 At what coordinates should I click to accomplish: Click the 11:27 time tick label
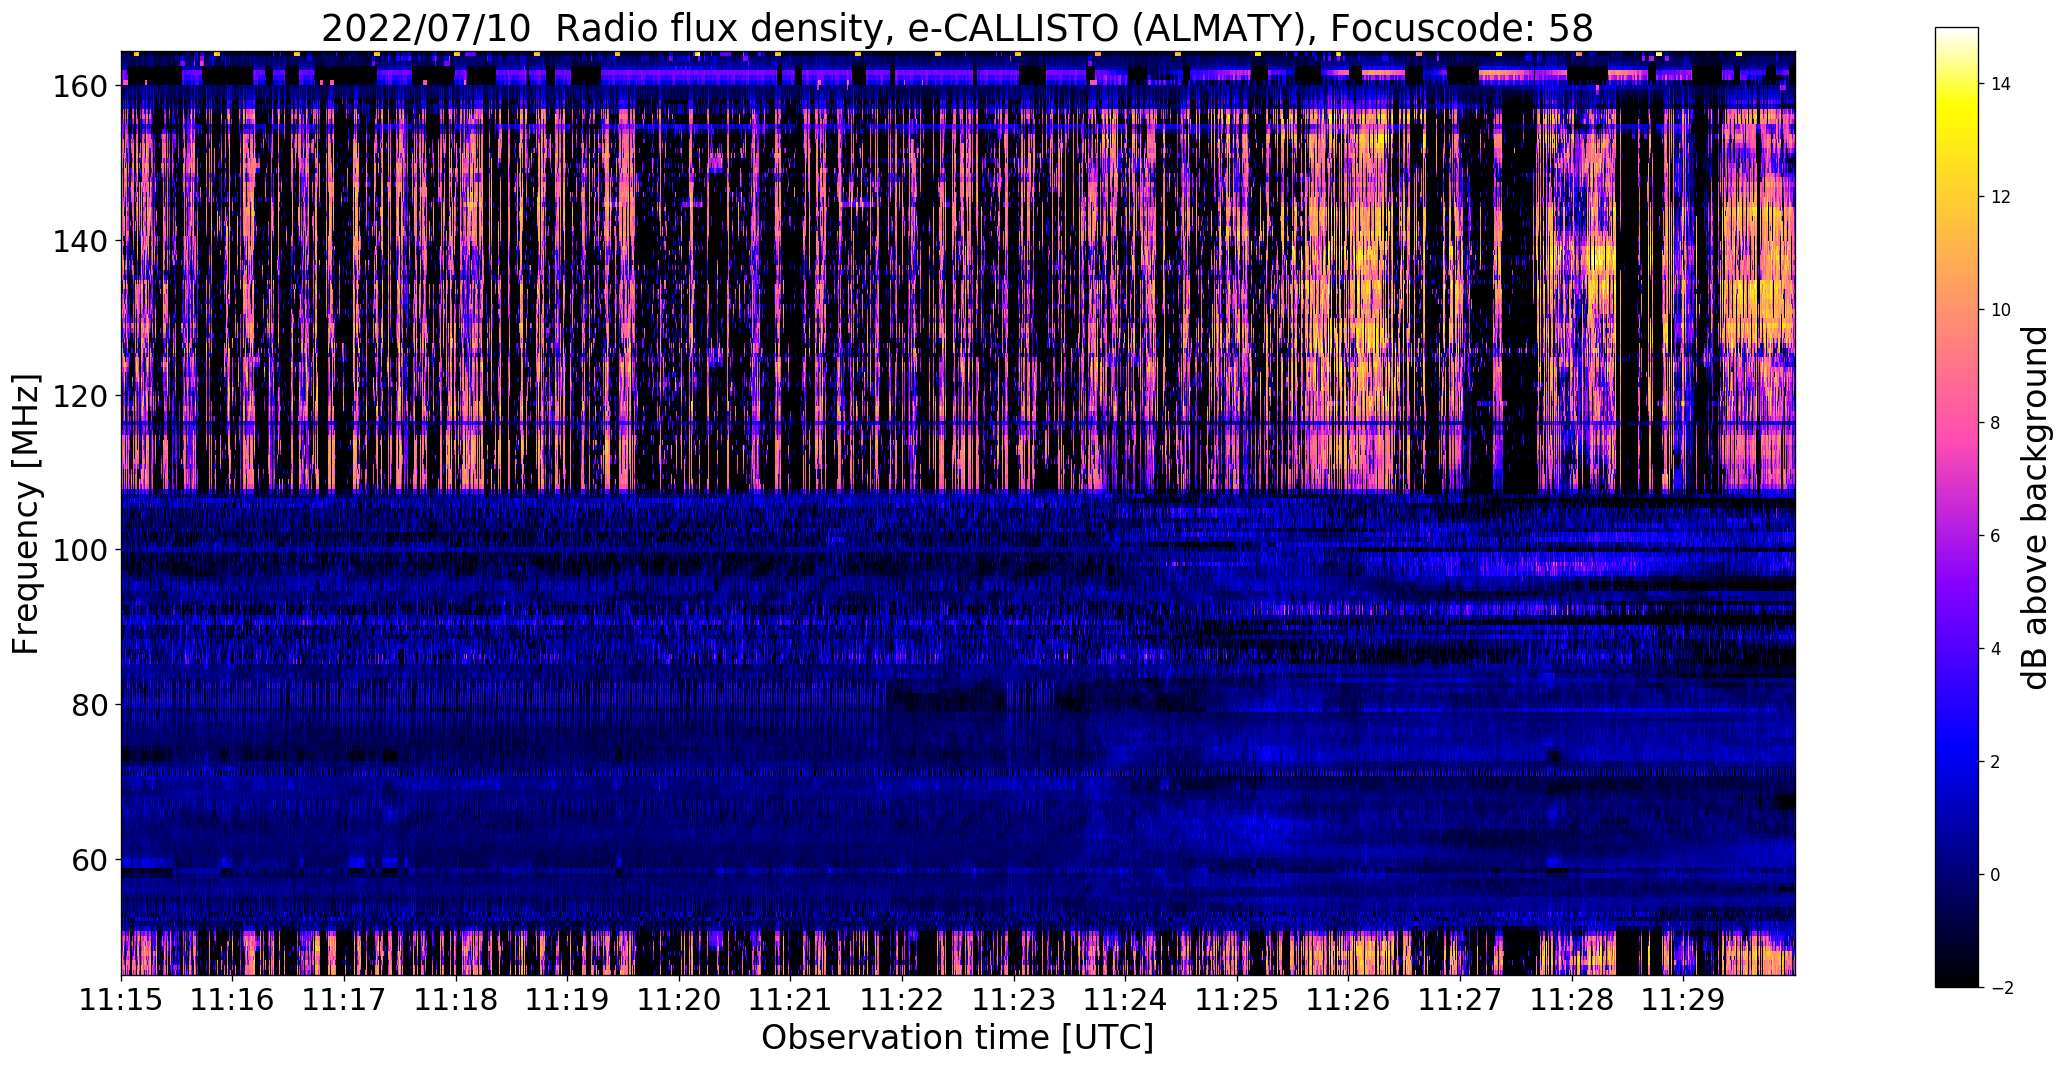[1460, 1000]
